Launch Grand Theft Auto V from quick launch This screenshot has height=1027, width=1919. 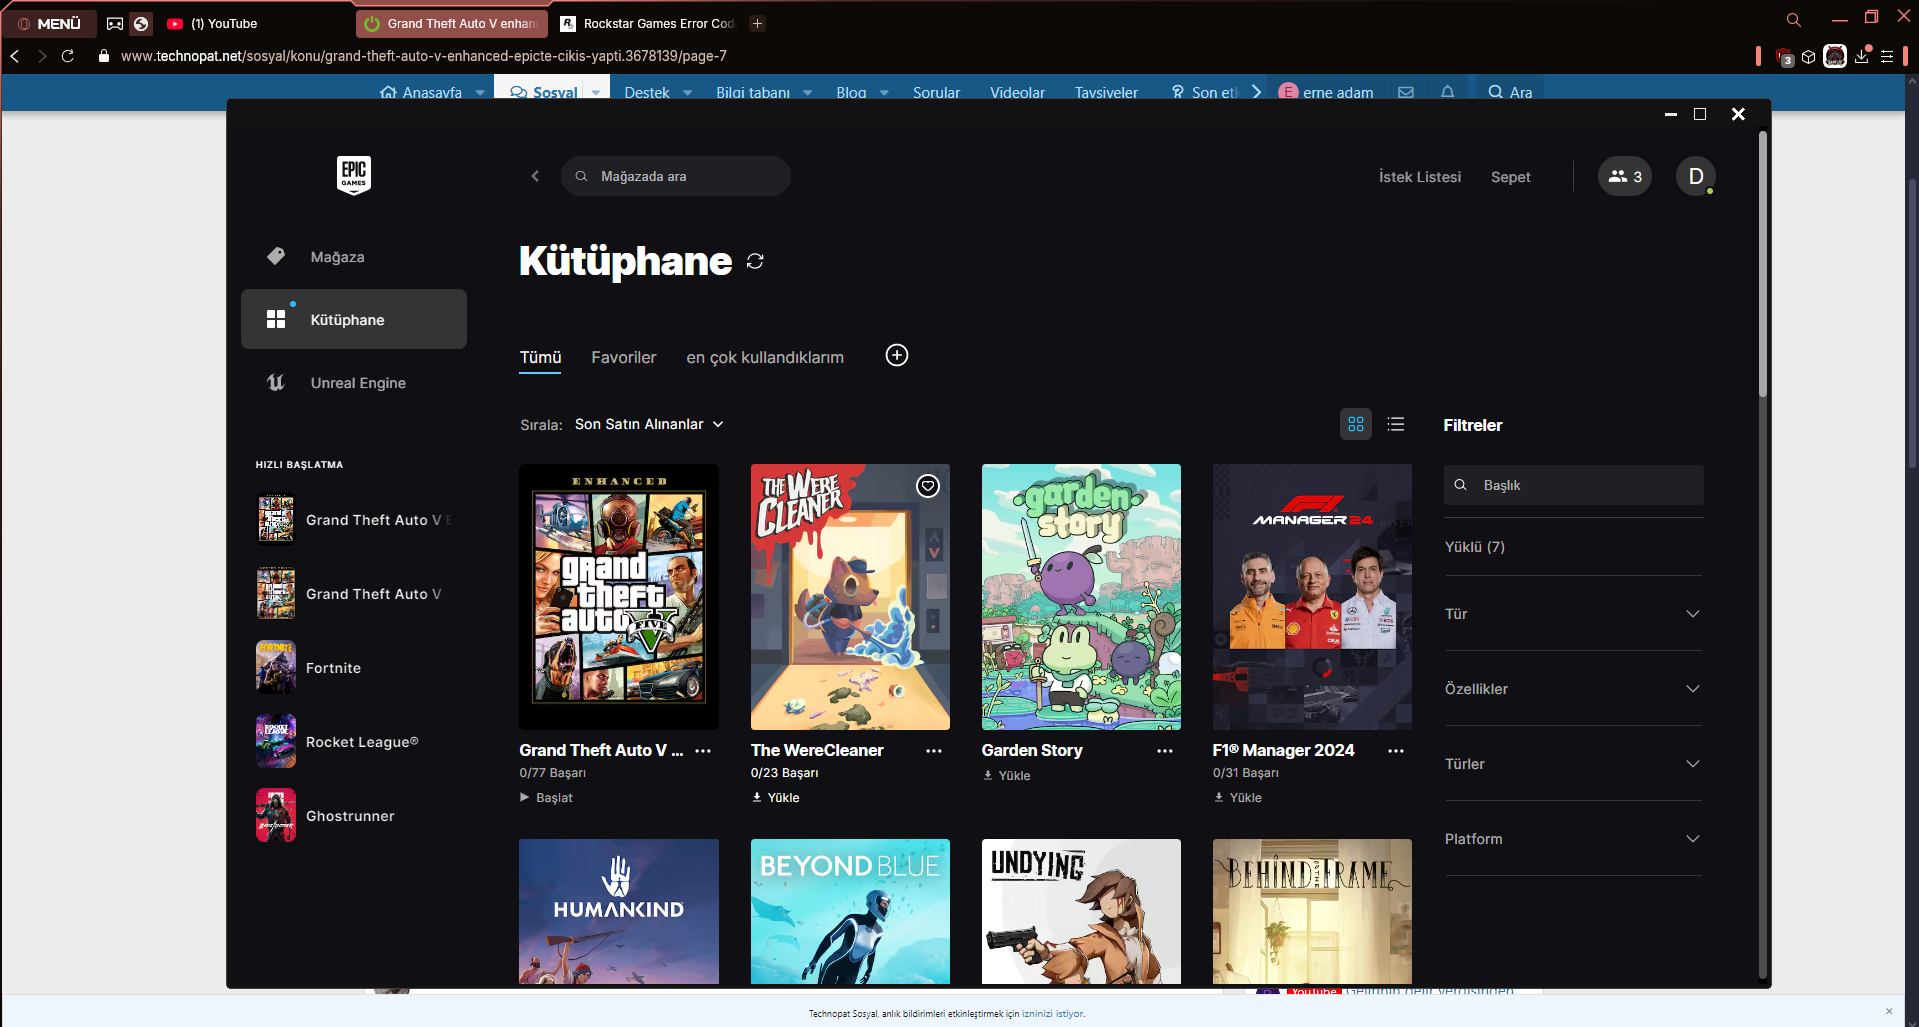(x=356, y=594)
